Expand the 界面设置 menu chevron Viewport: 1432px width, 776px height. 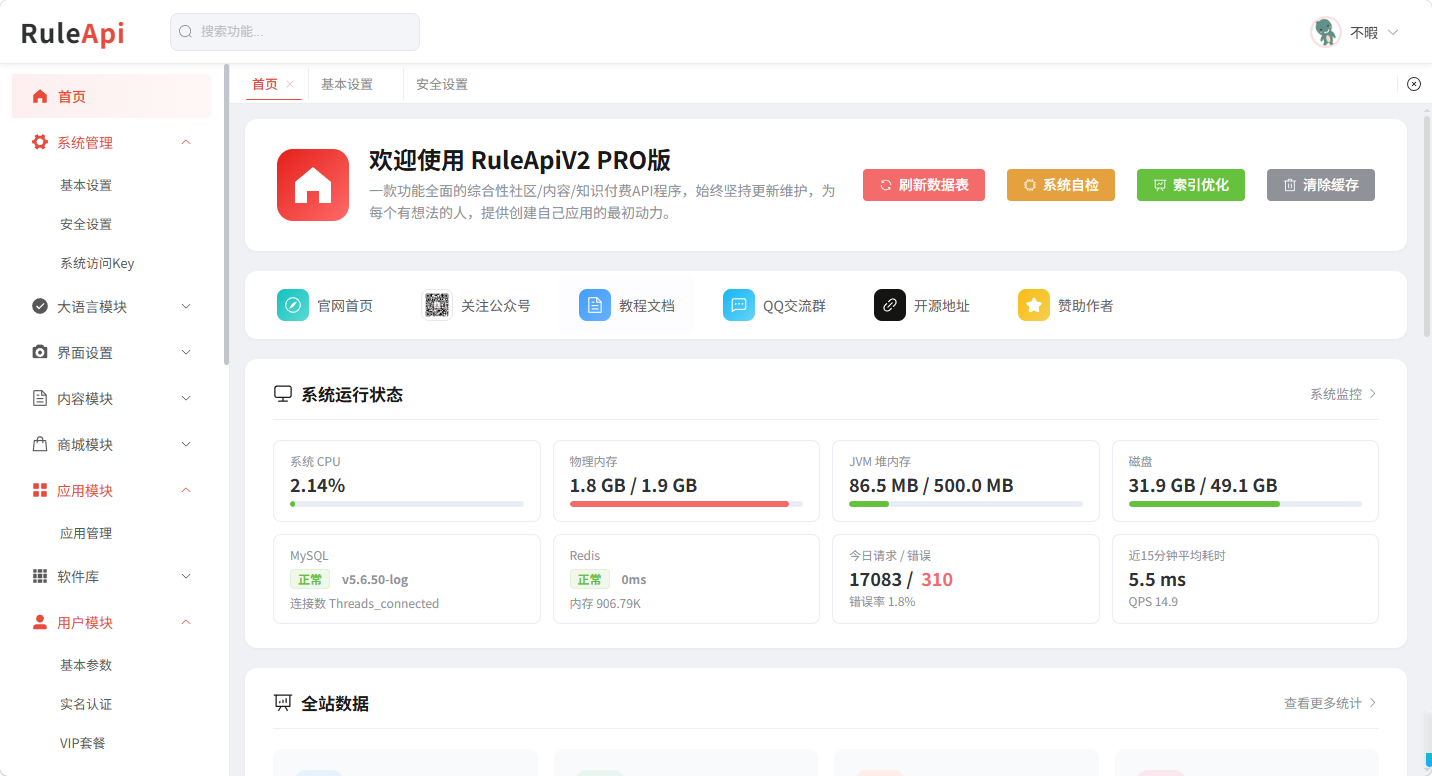click(x=186, y=353)
